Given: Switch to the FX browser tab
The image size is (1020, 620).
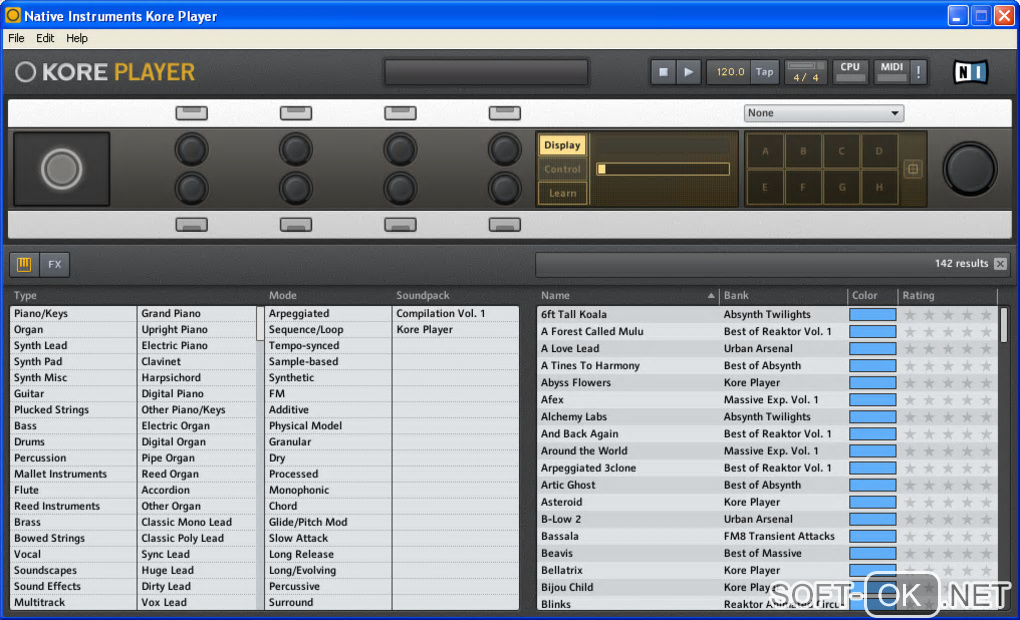Looking at the screenshot, I should tap(55, 264).
